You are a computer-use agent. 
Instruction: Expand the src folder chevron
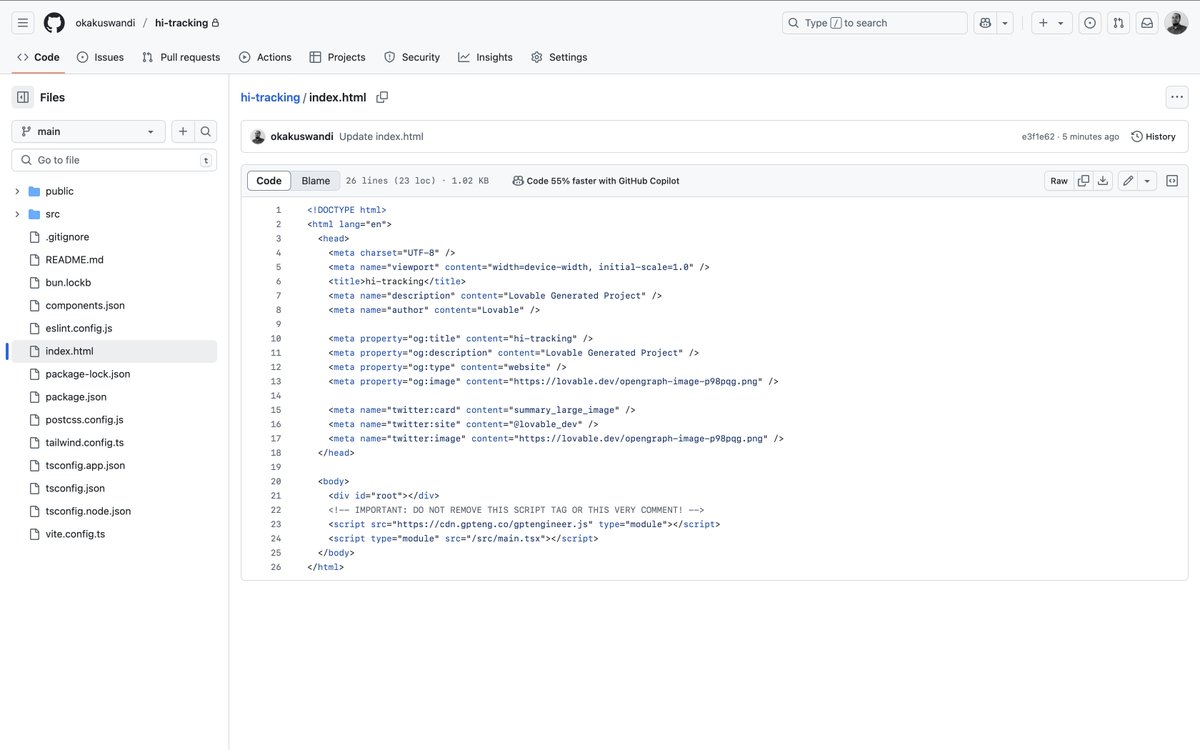[x=17, y=214]
